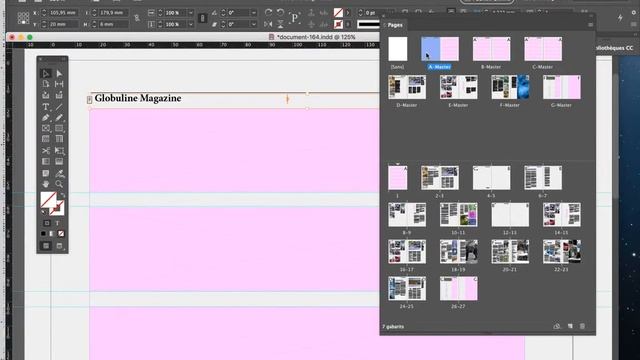Click the X position input field
This screenshot has width=640, height=360.
63,13
